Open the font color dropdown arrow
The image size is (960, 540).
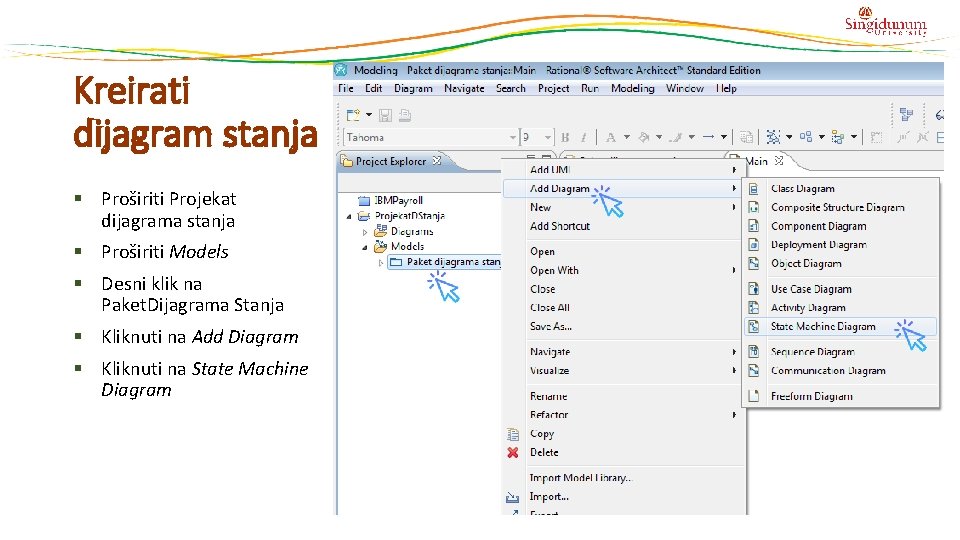(626, 137)
